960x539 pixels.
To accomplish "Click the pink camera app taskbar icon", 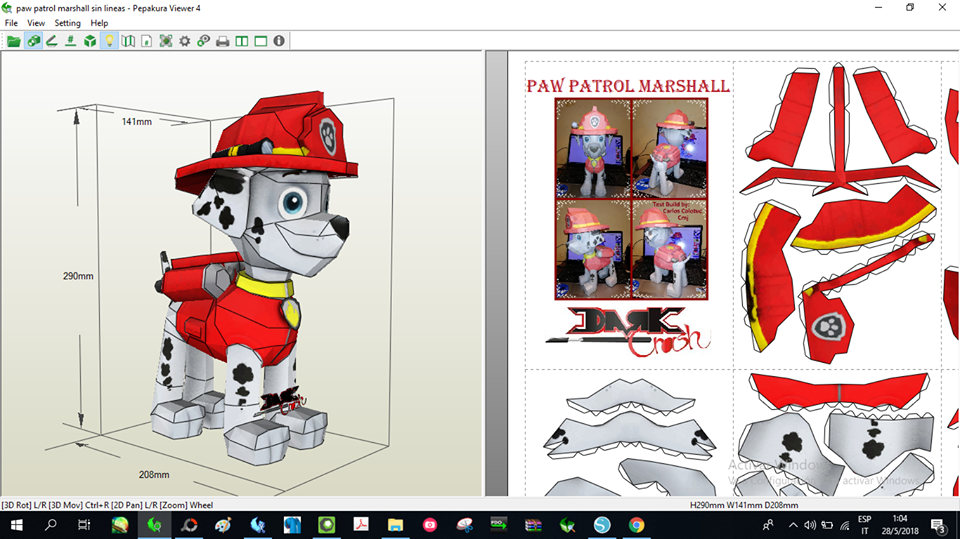I will click(430, 525).
